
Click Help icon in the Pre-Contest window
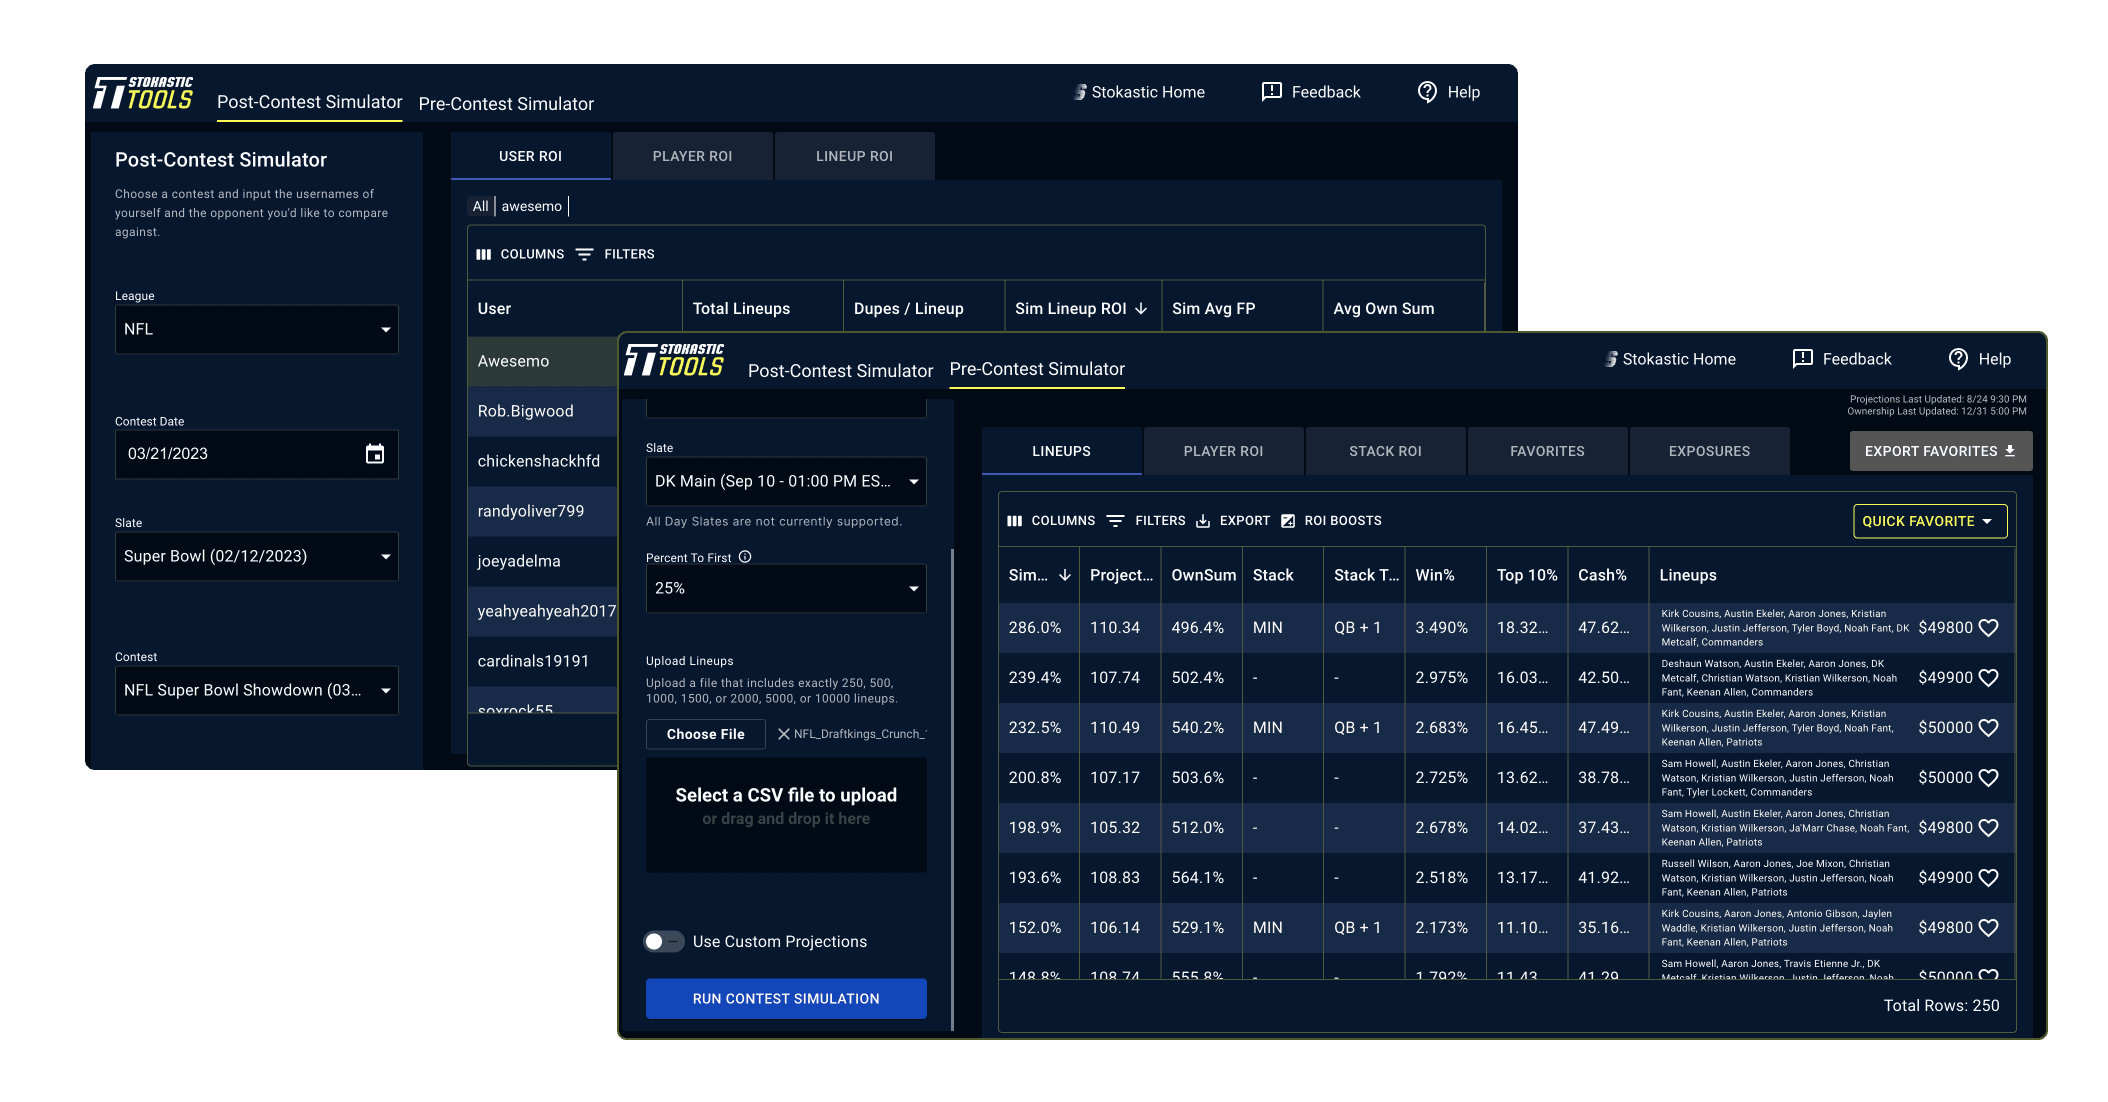1959,359
